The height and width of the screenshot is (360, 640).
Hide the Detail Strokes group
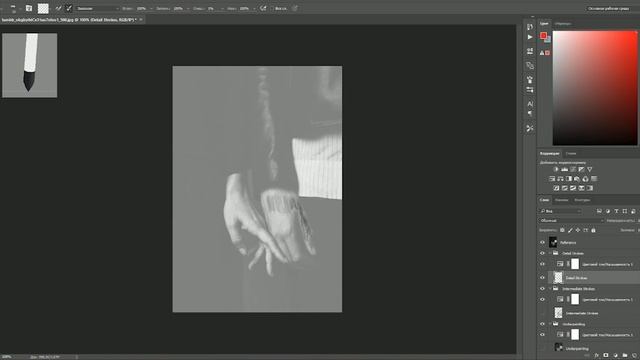click(542, 253)
